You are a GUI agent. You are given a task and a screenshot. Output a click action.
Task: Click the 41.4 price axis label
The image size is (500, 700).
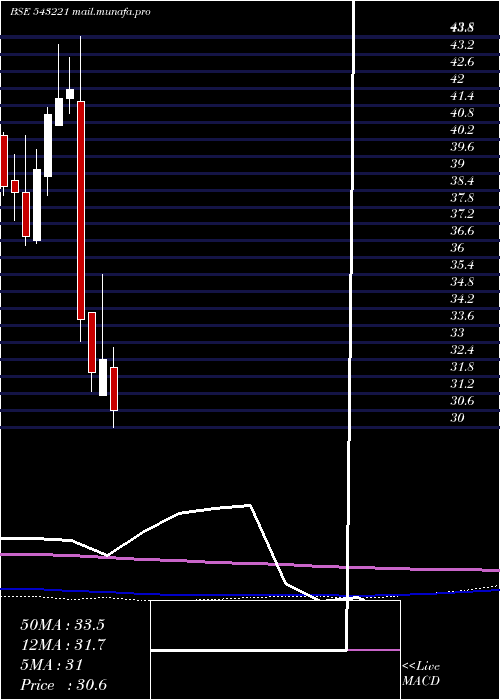click(x=462, y=96)
